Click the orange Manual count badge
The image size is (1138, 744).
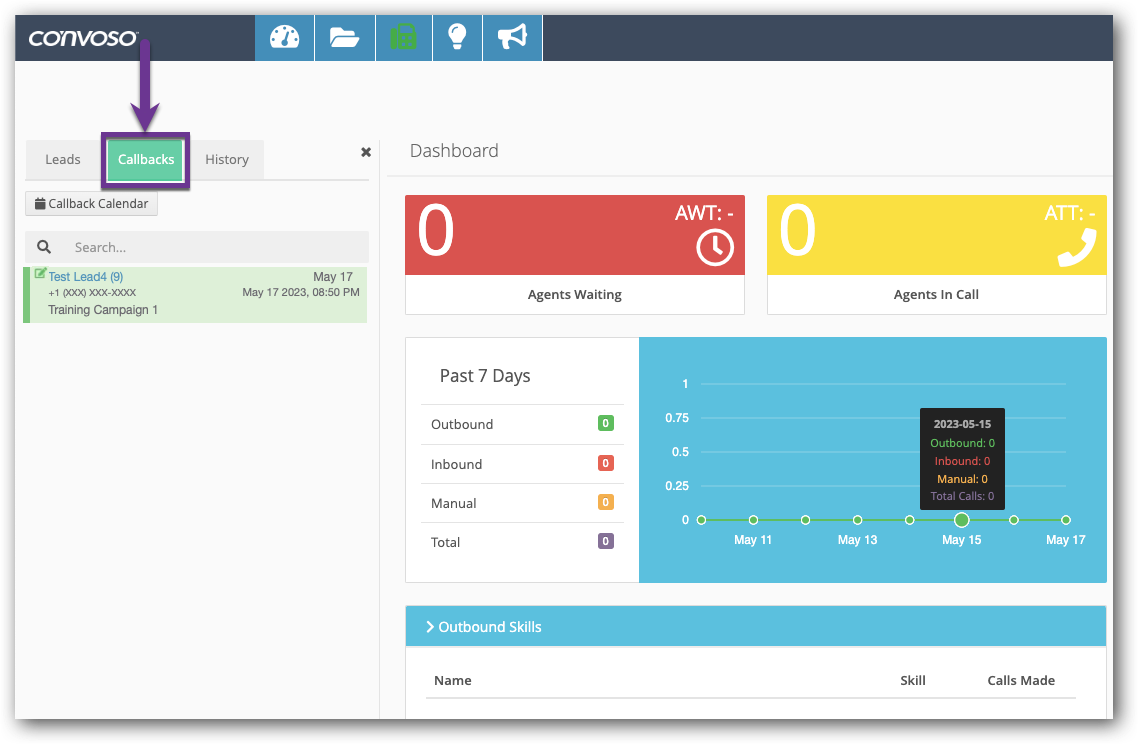coord(606,502)
